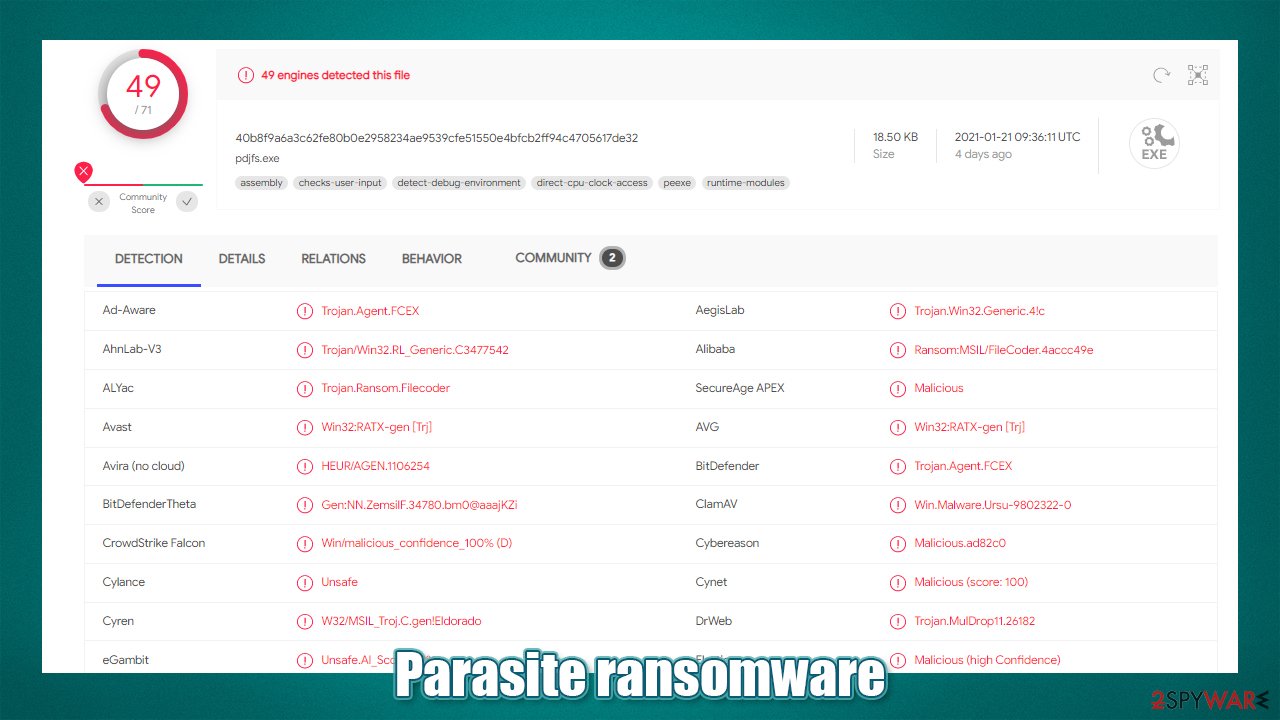Click the direct-cpu-clock-access tag
This screenshot has width=1280, height=720.
coord(592,183)
